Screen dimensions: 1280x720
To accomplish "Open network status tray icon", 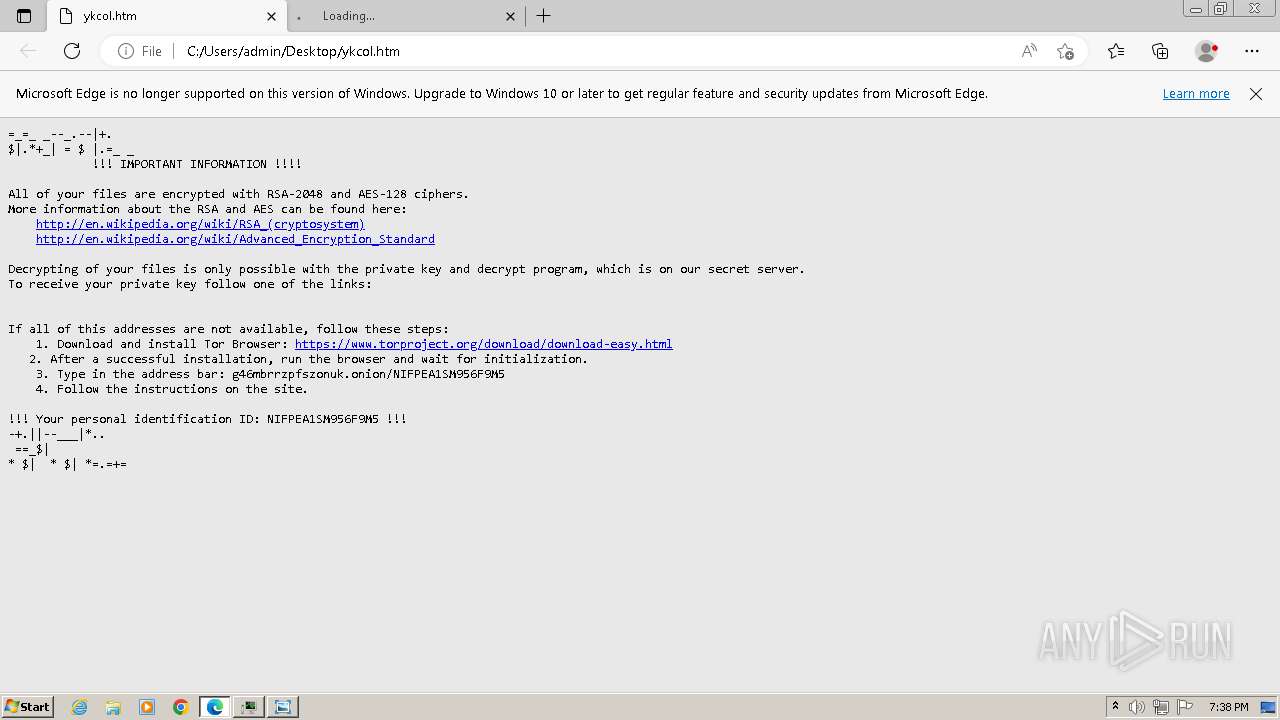I will point(1161,707).
